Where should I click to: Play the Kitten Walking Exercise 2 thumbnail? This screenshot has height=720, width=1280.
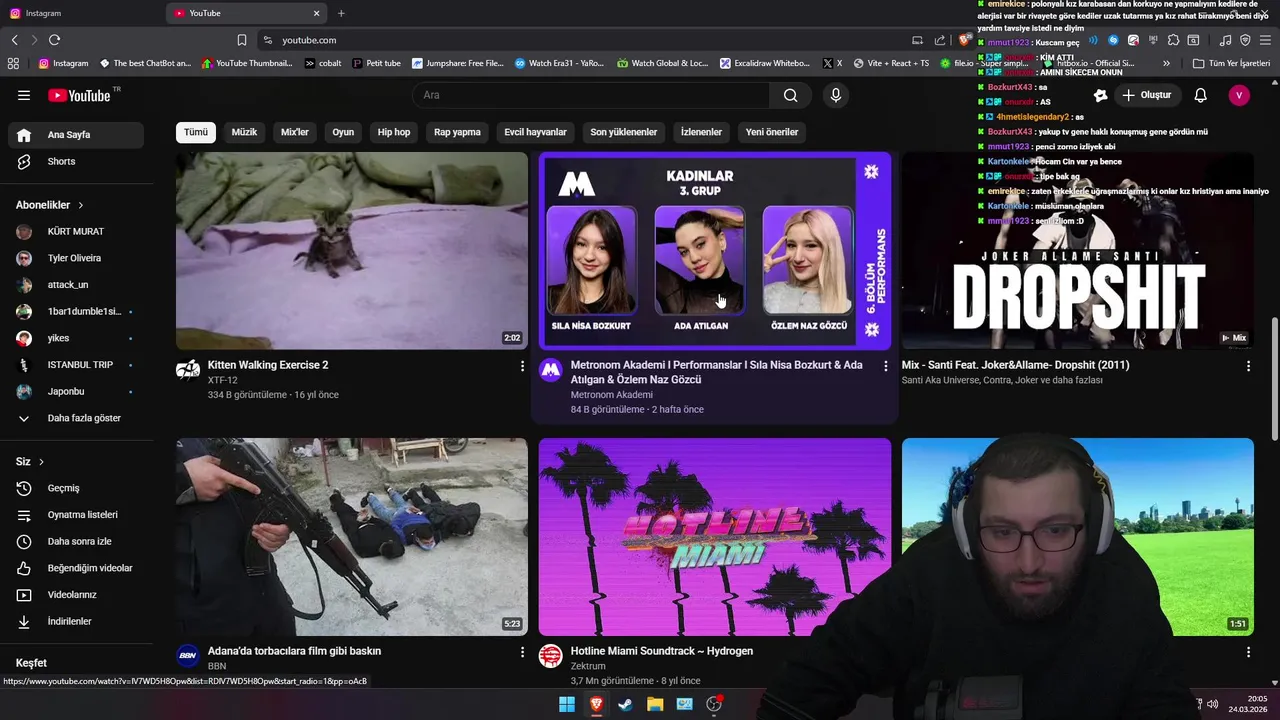pos(352,251)
